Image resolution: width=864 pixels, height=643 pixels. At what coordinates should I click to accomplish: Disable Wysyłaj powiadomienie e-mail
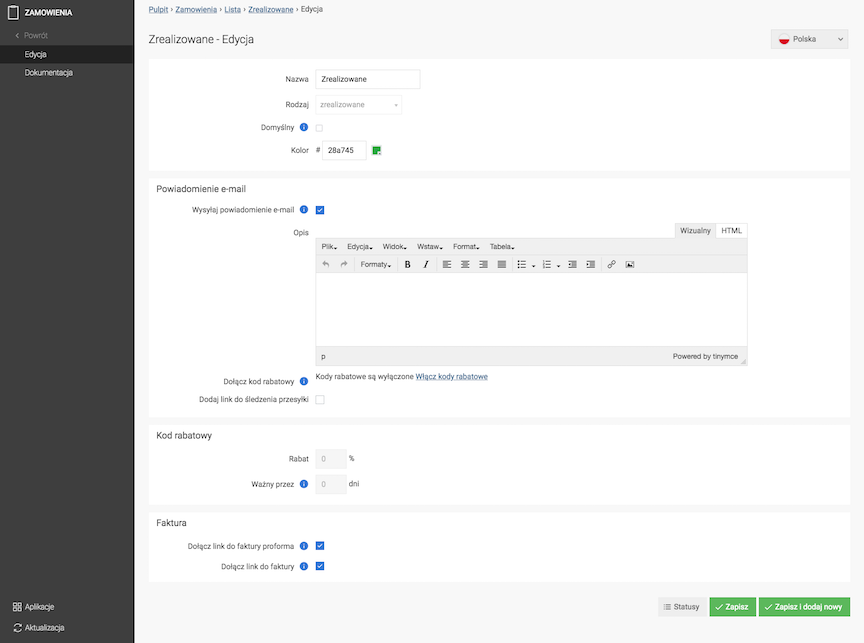click(x=321, y=210)
